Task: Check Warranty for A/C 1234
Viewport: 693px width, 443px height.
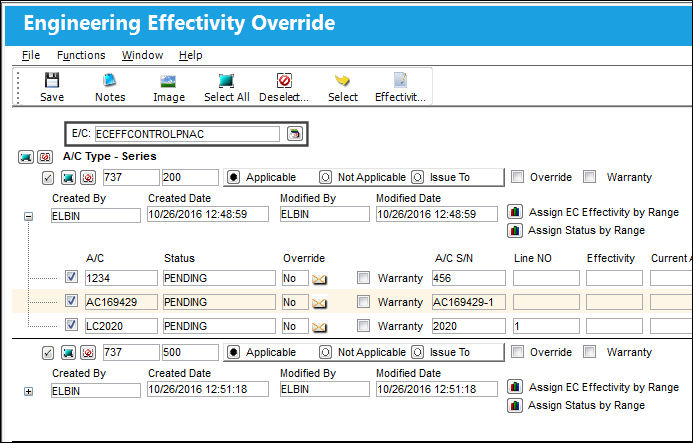Action: pyautogui.click(x=363, y=278)
